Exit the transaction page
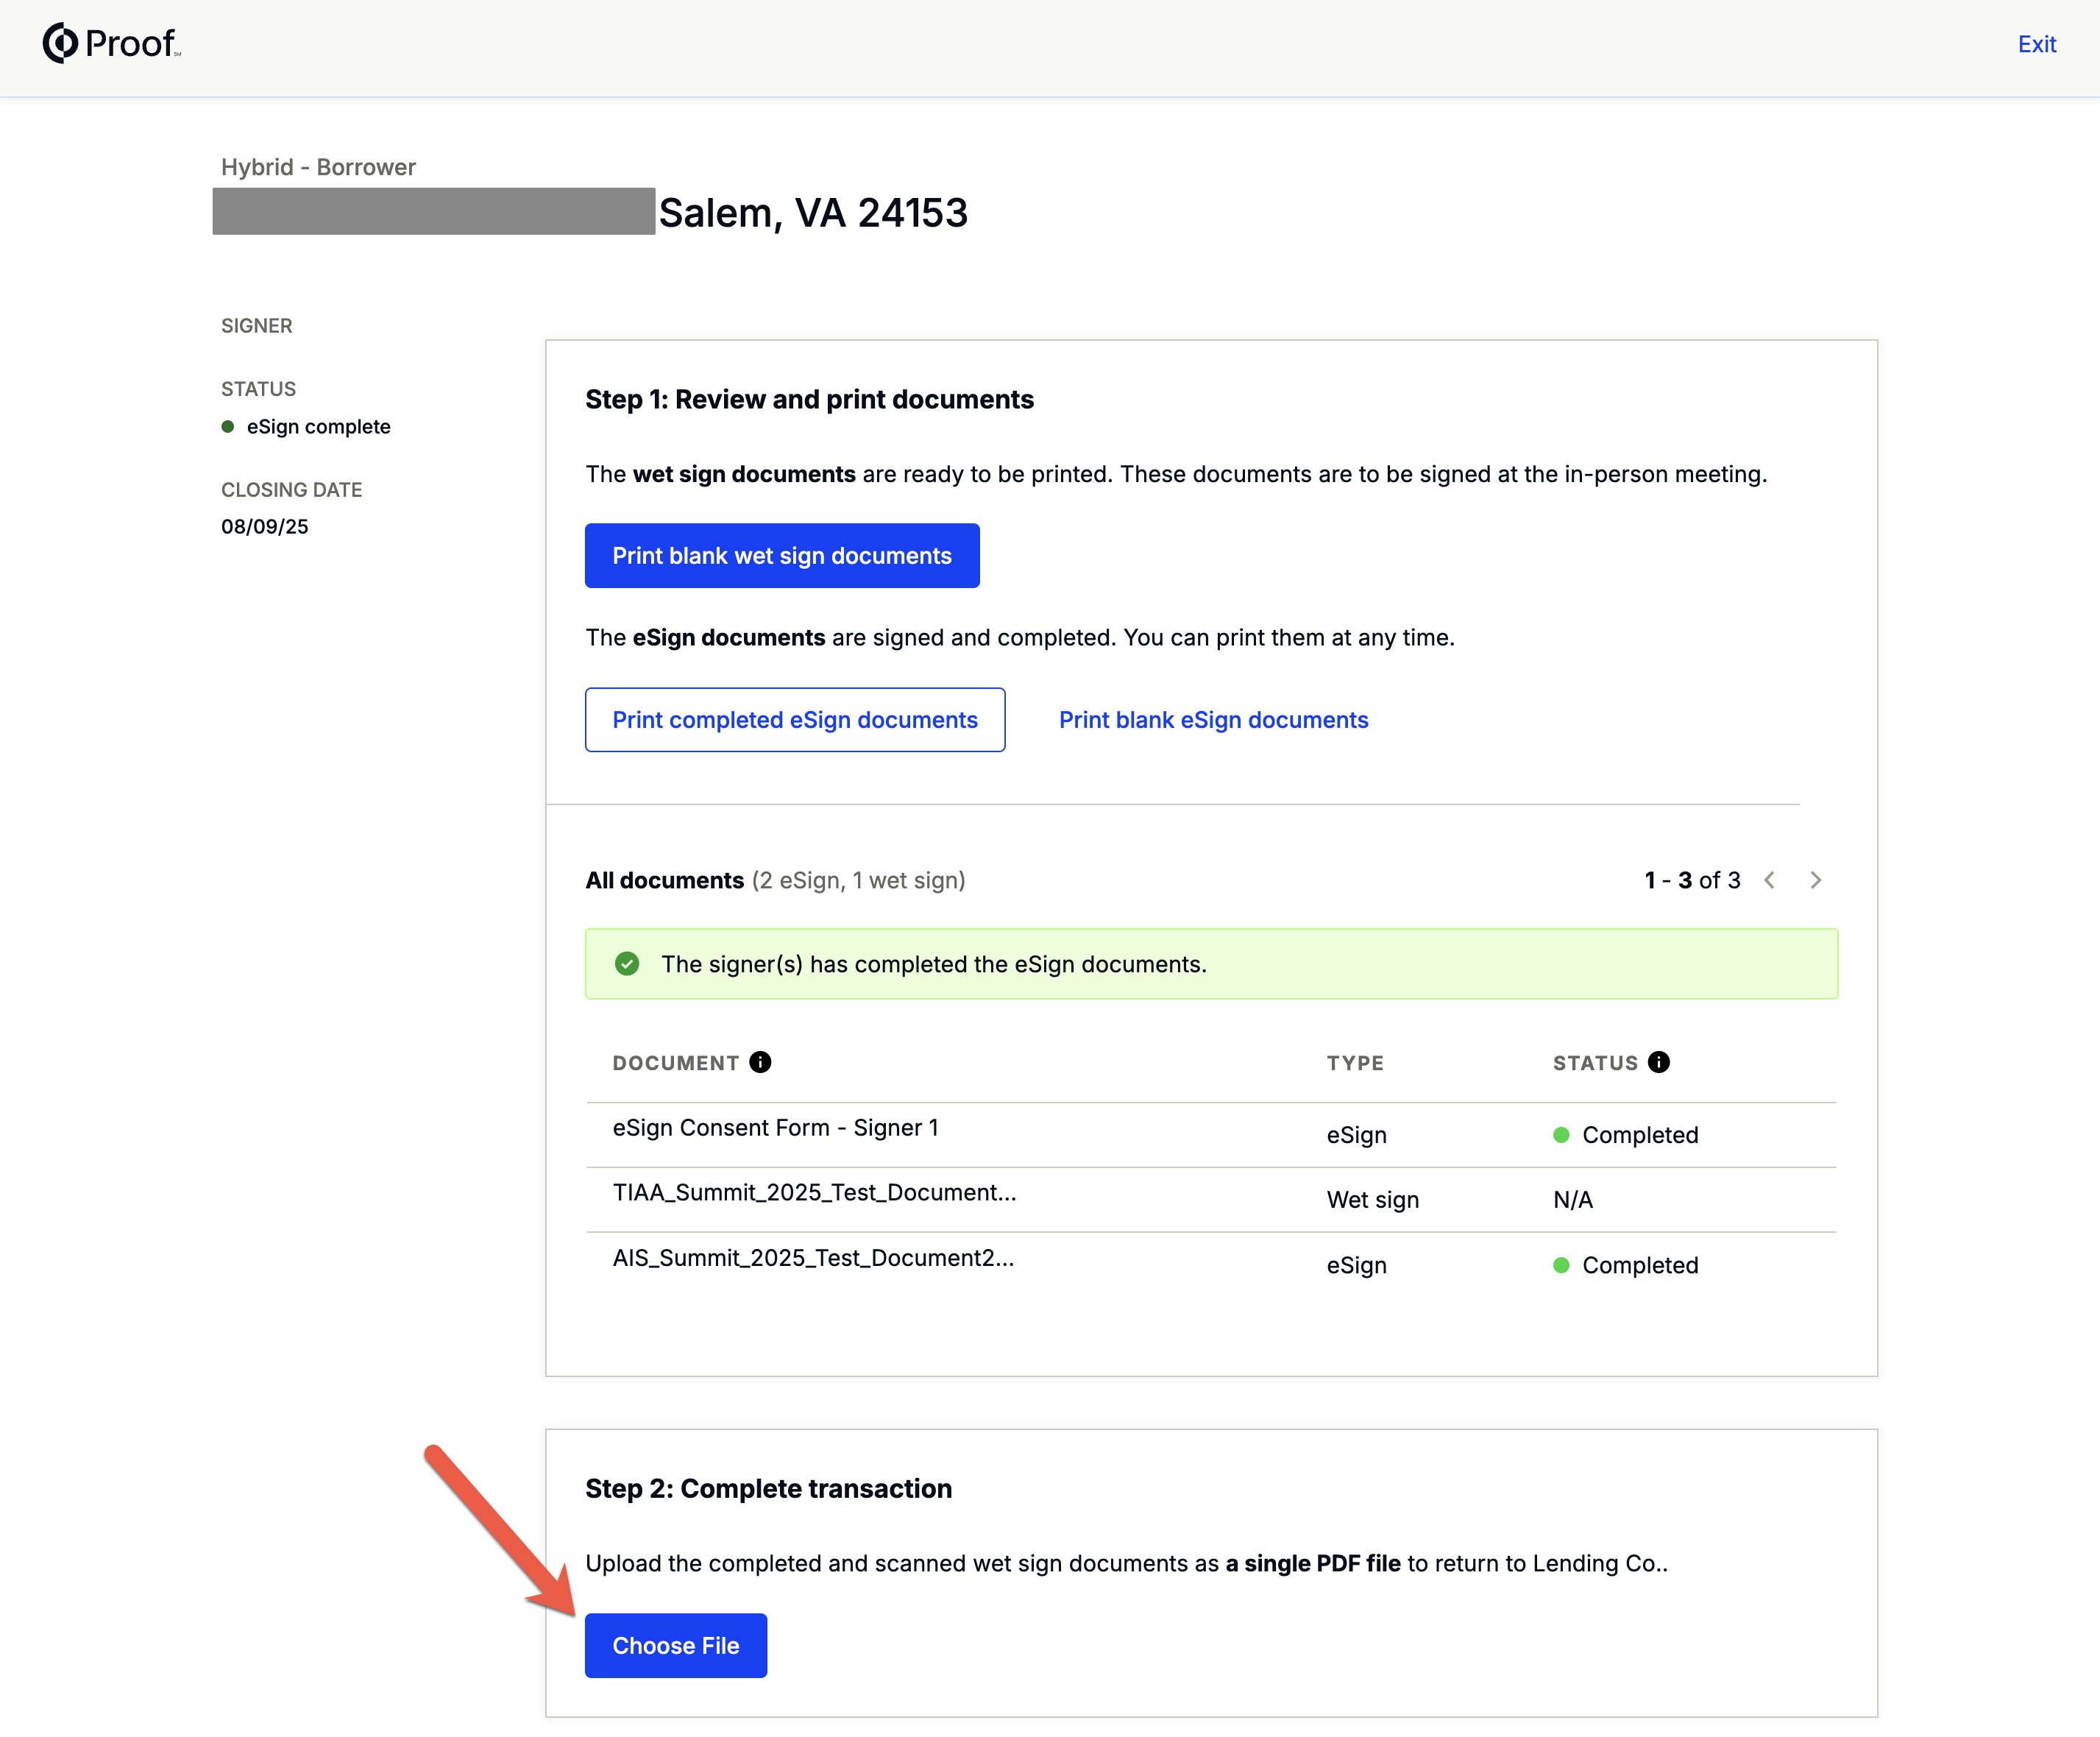The height and width of the screenshot is (1737, 2100). click(2036, 44)
